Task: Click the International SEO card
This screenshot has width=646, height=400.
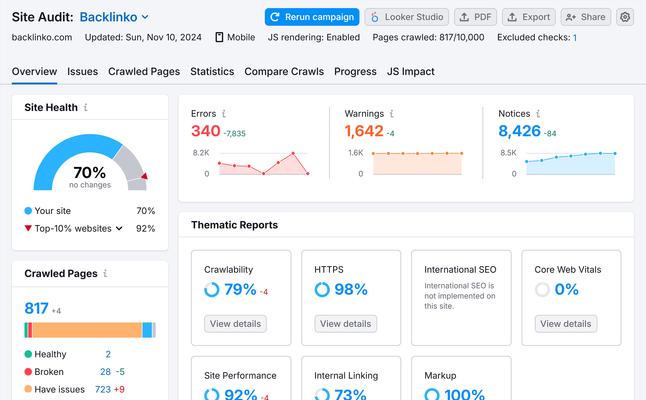Action: tap(461, 297)
